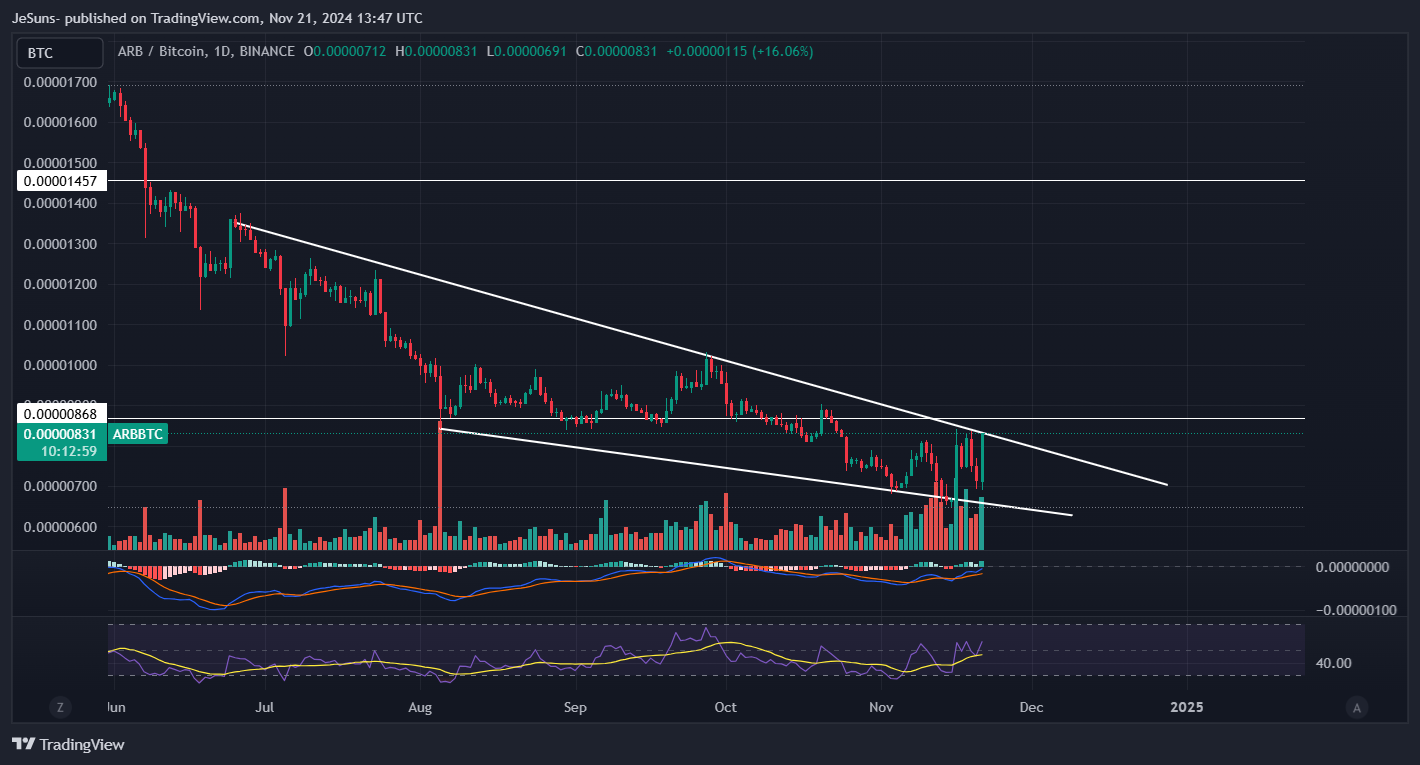Click the Sep date axis label
The image size is (1420, 765).
574,707
